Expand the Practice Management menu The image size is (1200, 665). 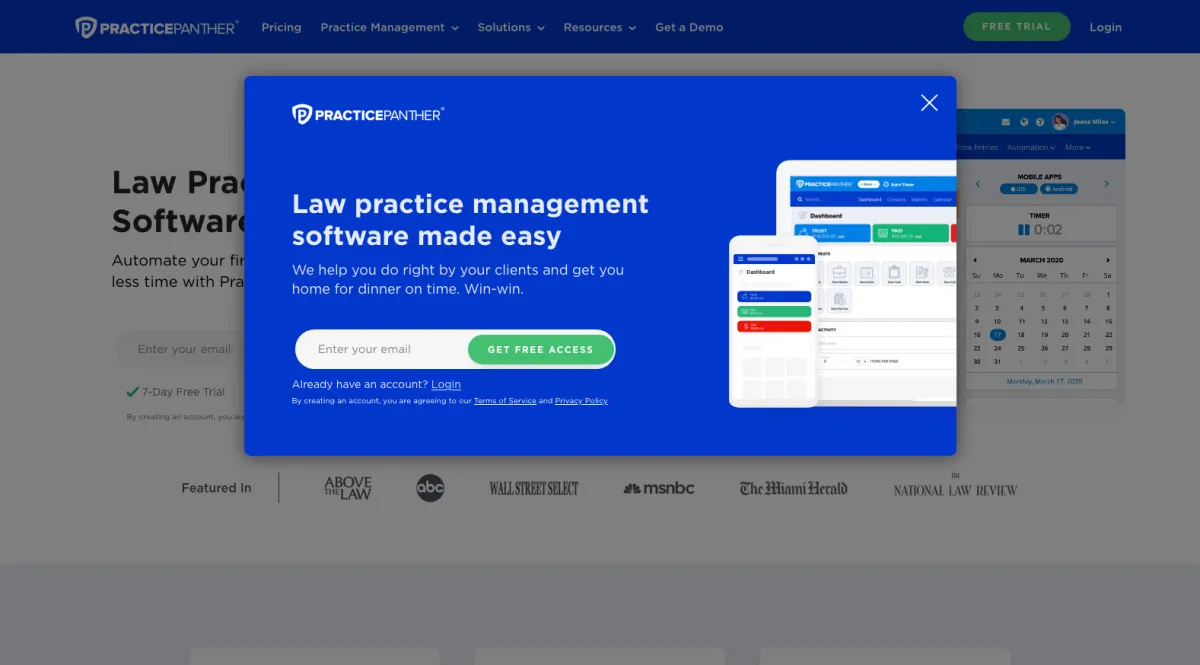389,27
